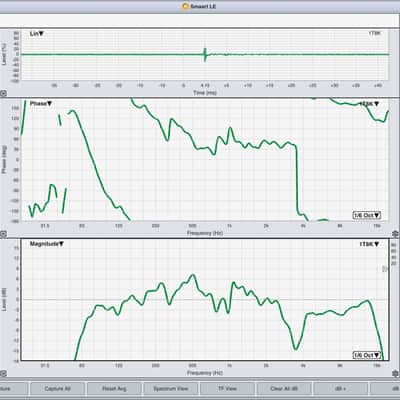
Task: Click the Clear All dB button
Action: pos(284,389)
